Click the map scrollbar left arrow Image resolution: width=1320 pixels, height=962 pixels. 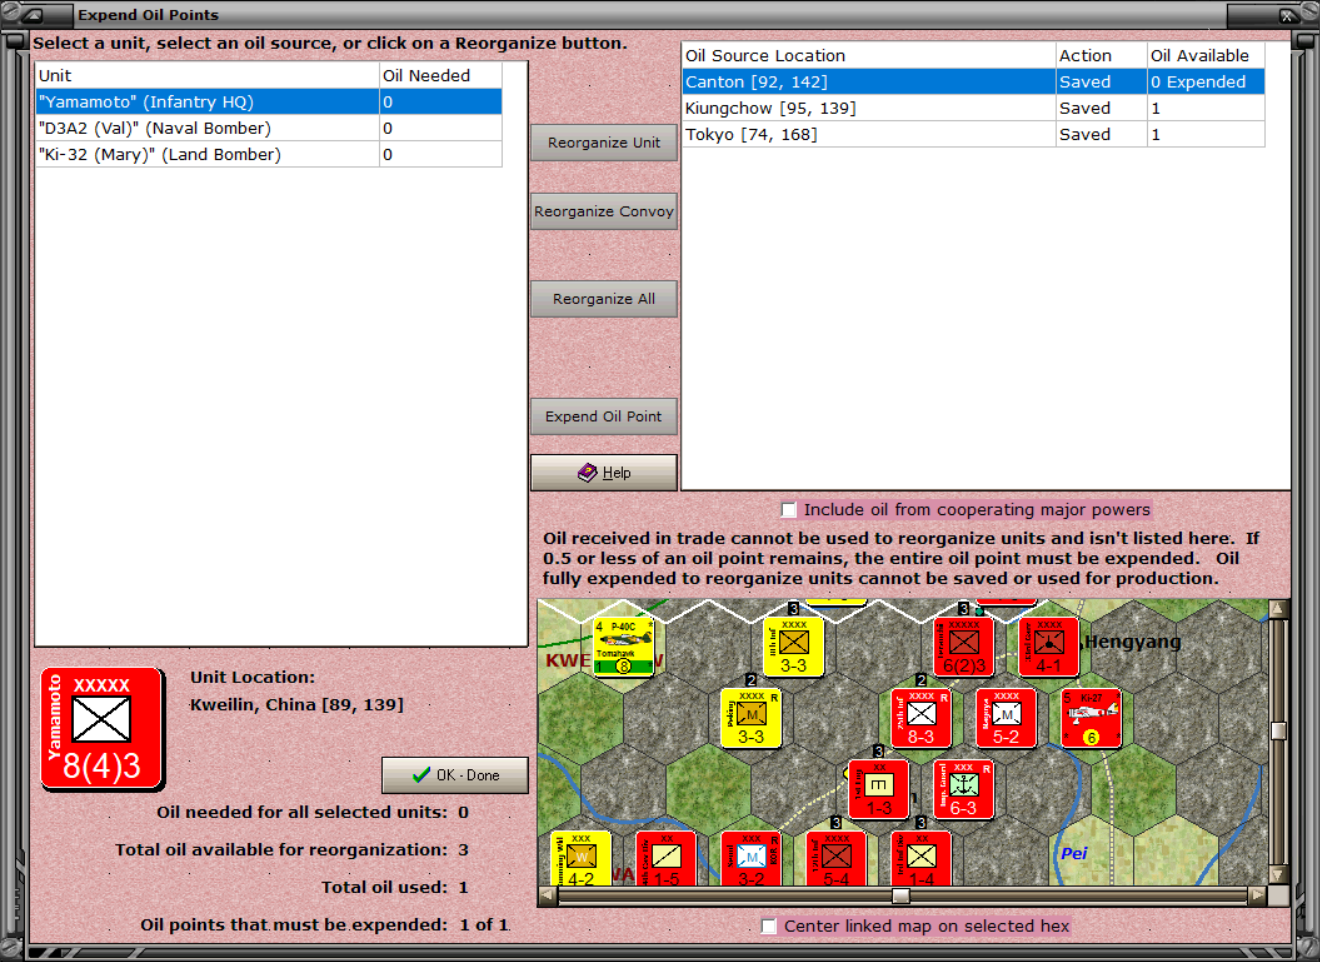547,896
